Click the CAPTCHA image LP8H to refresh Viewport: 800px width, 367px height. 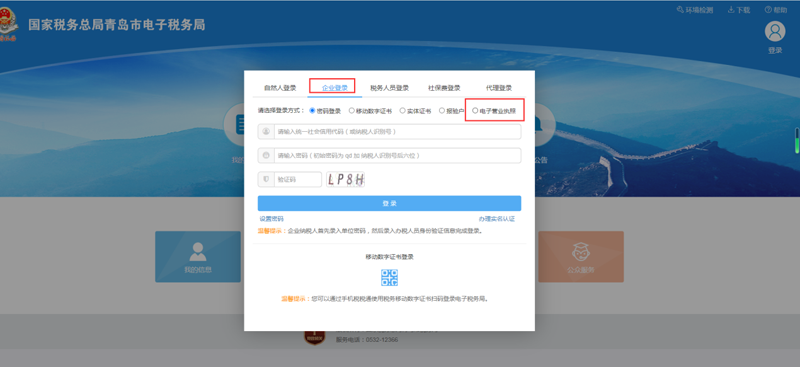point(346,179)
